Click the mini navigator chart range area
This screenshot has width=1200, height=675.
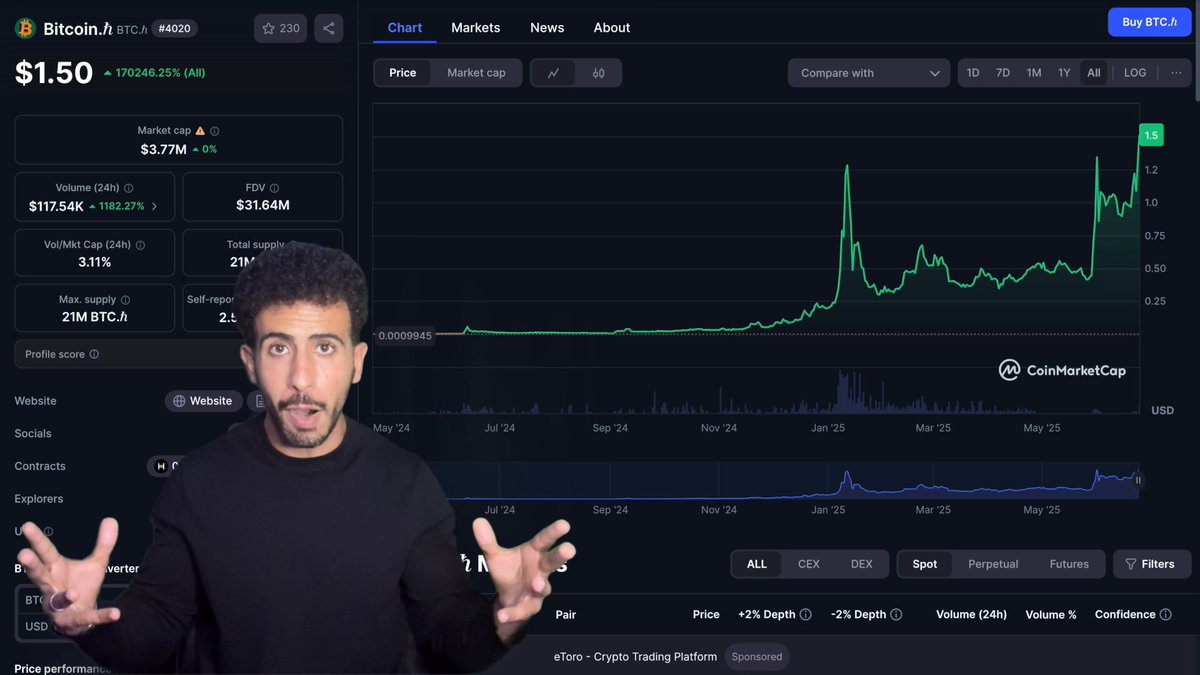click(x=756, y=480)
